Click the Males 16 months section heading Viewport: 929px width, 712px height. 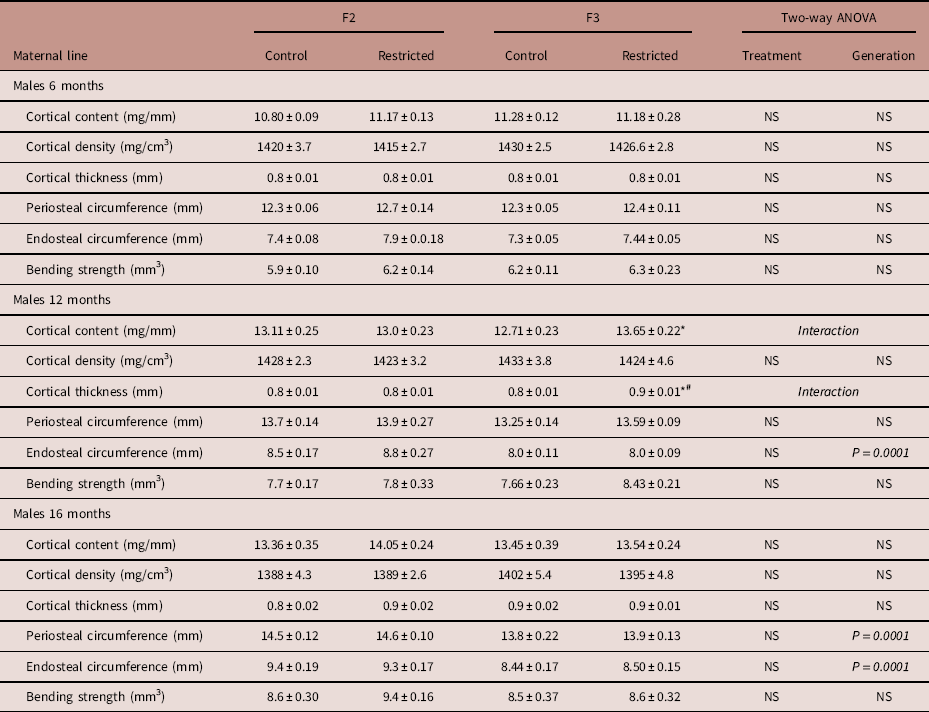[x=62, y=514]
